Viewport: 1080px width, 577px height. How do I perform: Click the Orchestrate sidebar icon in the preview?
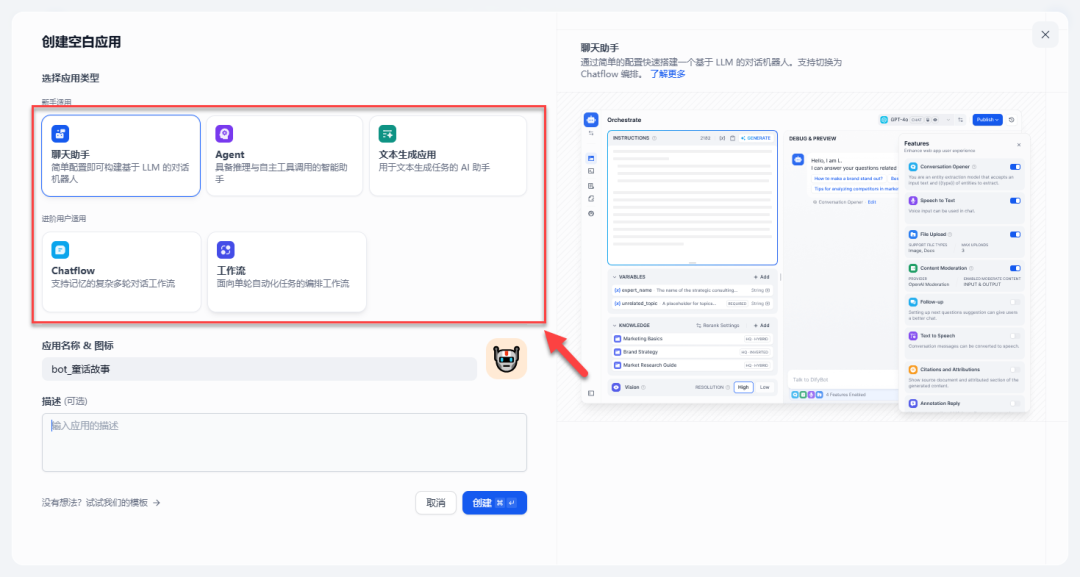point(591,158)
